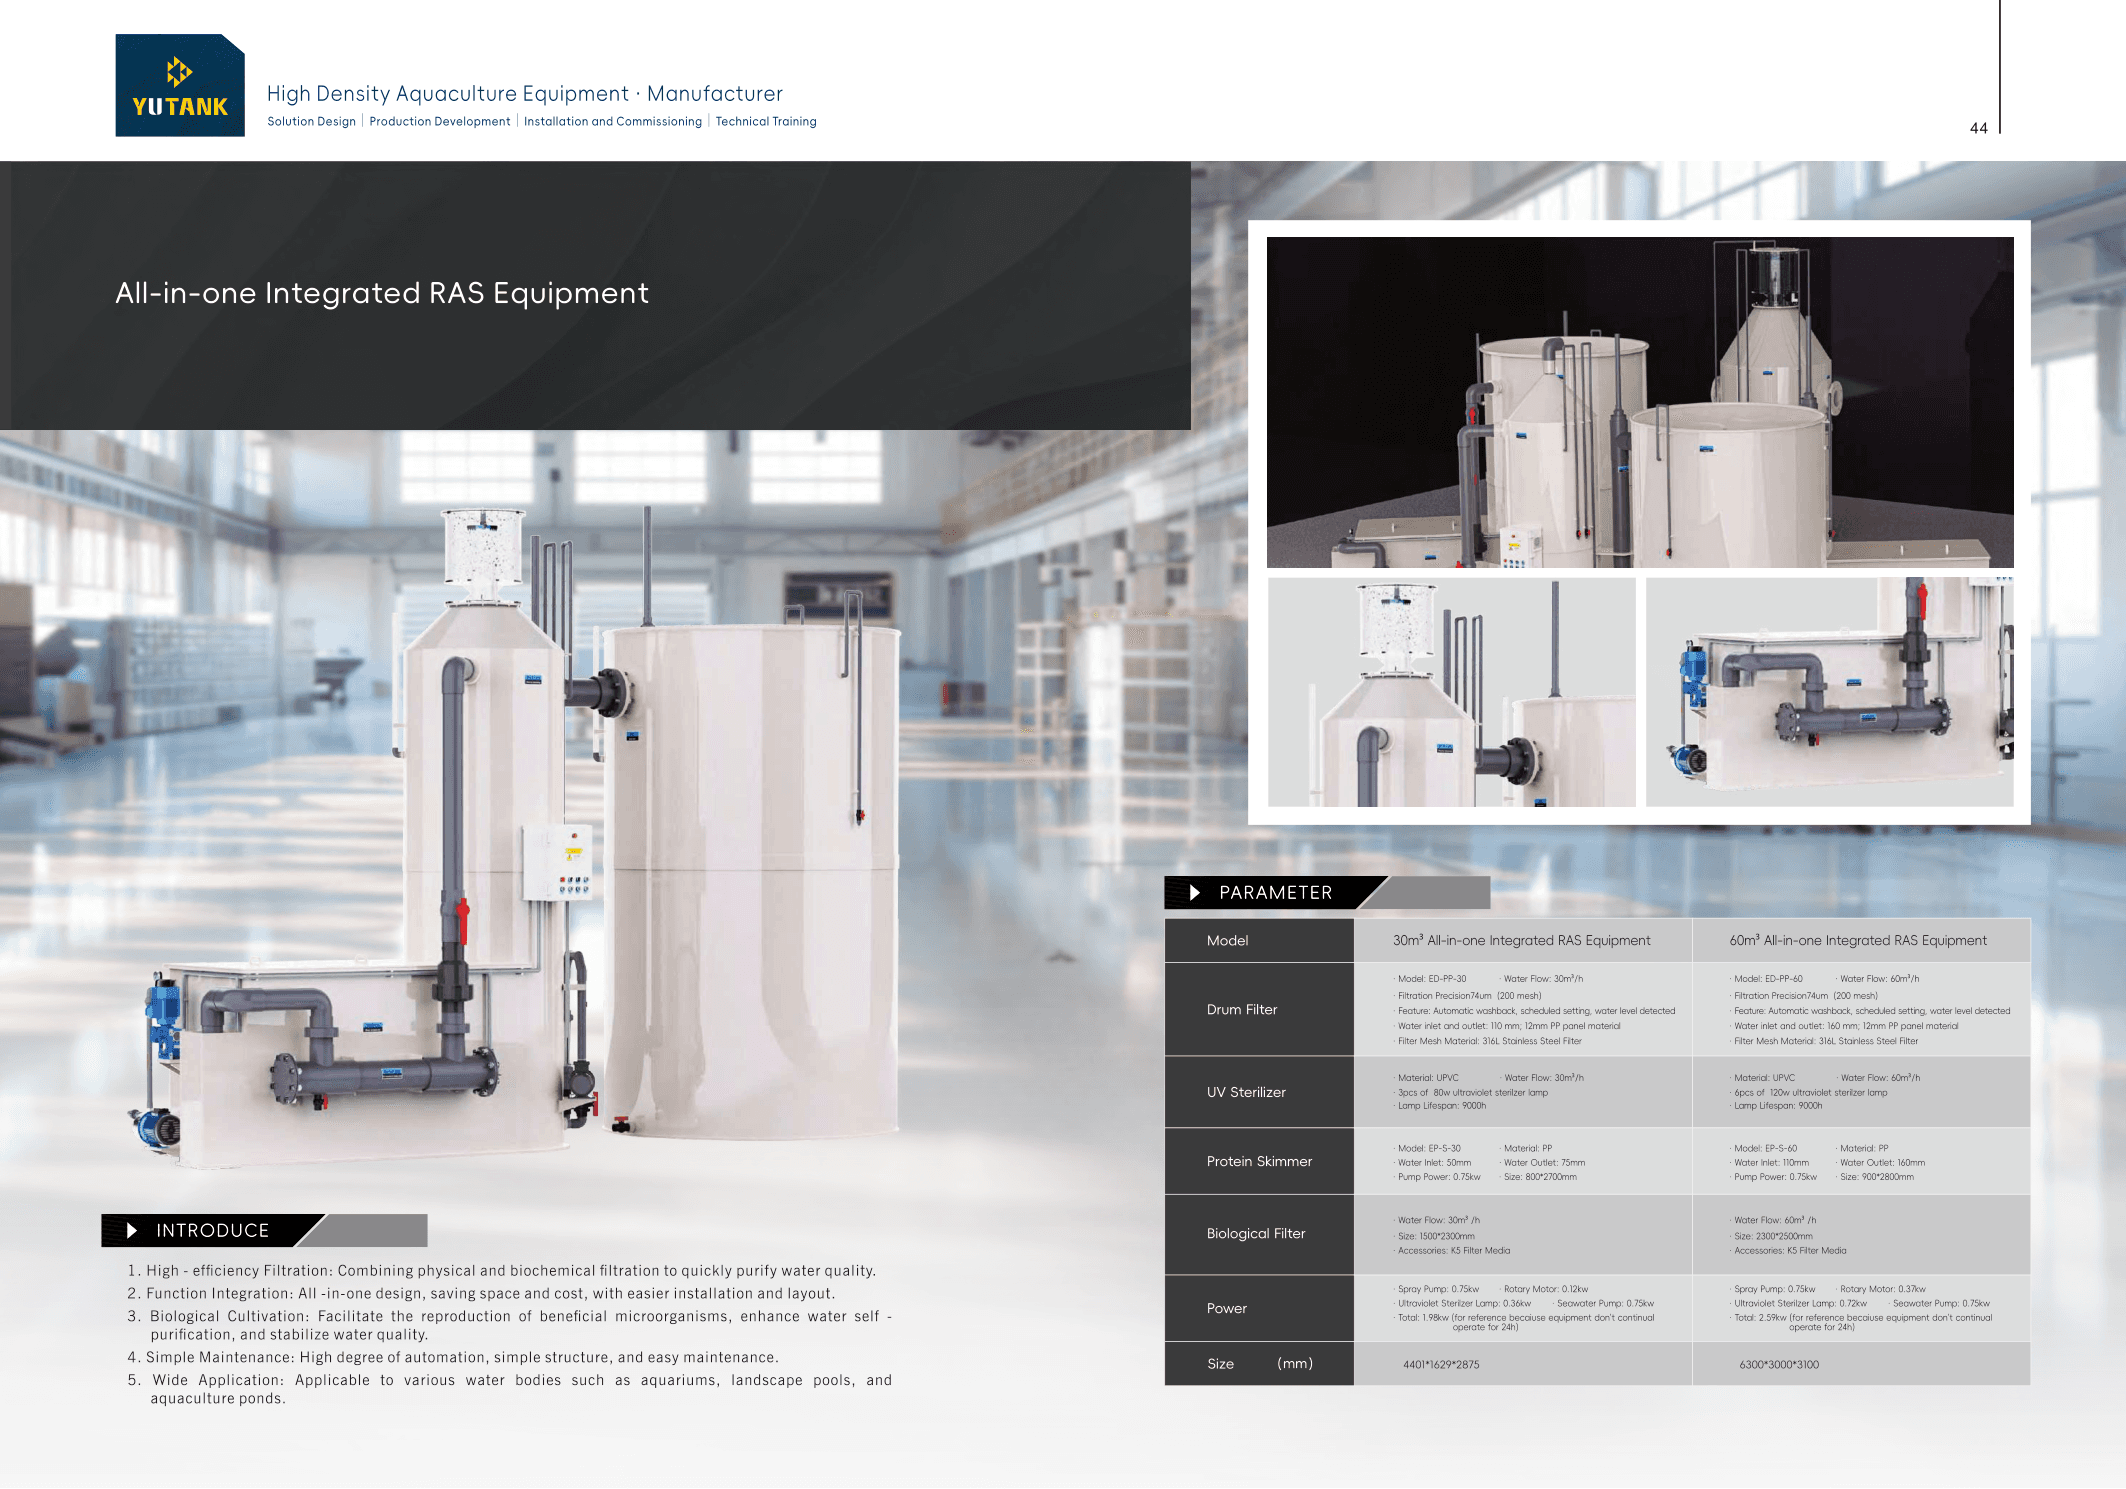Select the 'Drum Filter' row header
The image size is (2126, 1489).
1259,1010
